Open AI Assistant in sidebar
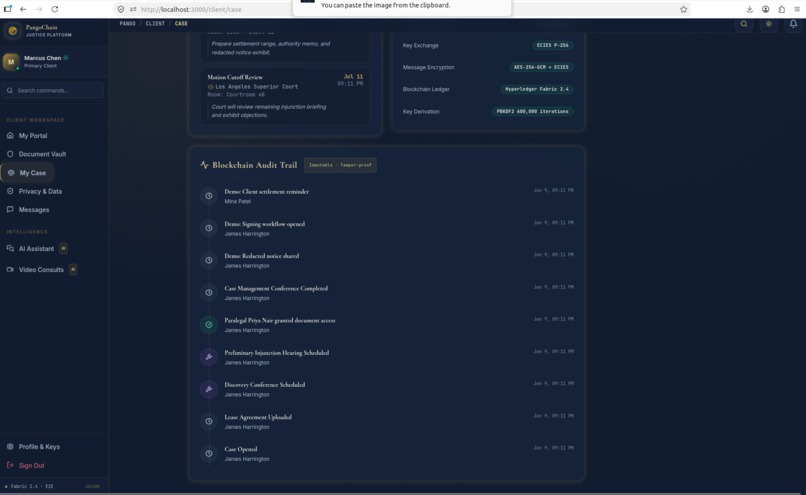The height and width of the screenshot is (495, 806). (37, 249)
